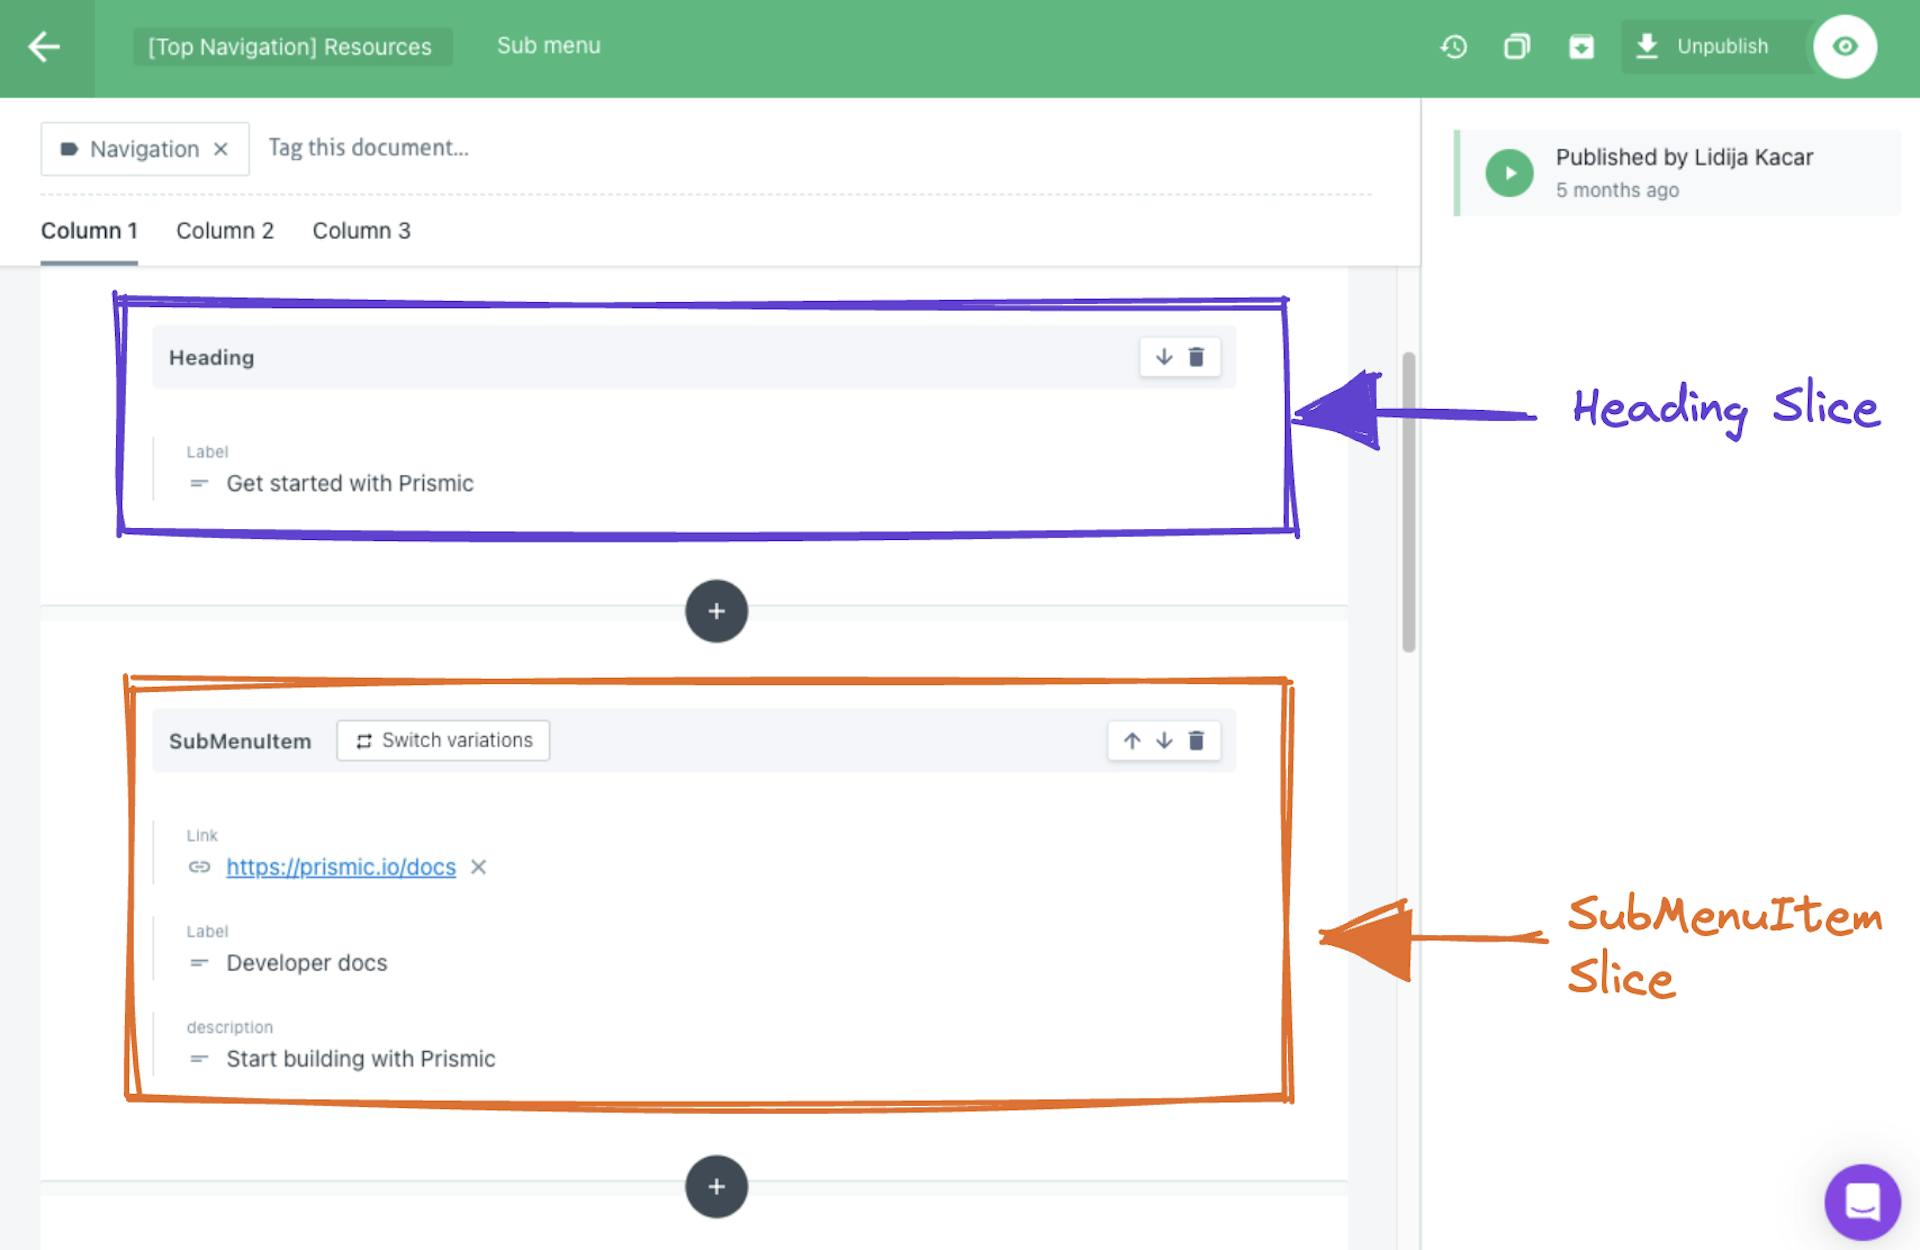Switch to the Column 2 tab
Viewport: 1920px width, 1250px height.
pos(224,230)
